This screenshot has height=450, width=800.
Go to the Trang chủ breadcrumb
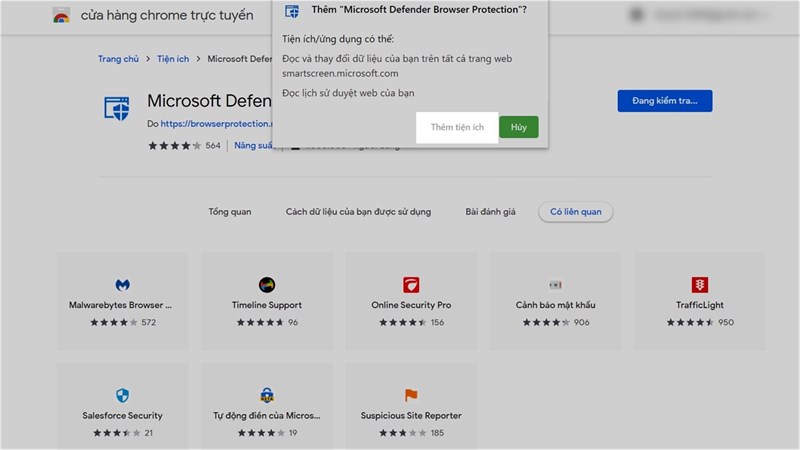click(118, 59)
